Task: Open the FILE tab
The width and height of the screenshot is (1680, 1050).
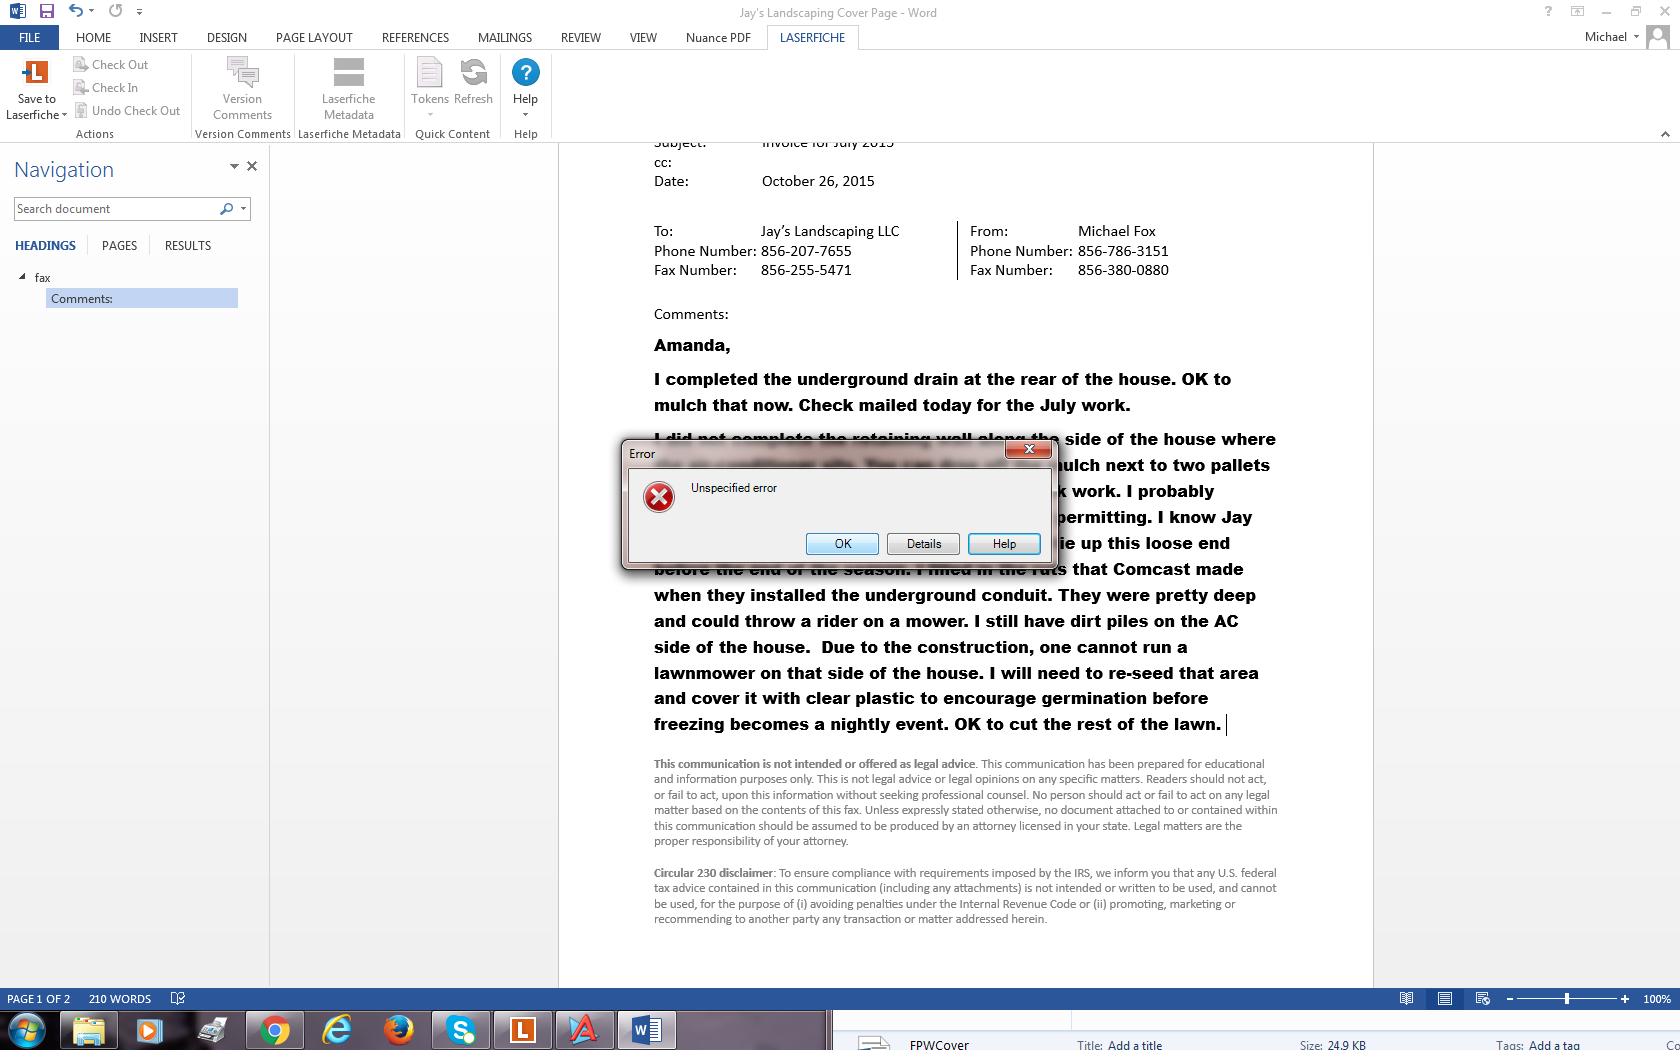Action: (30, 37)
